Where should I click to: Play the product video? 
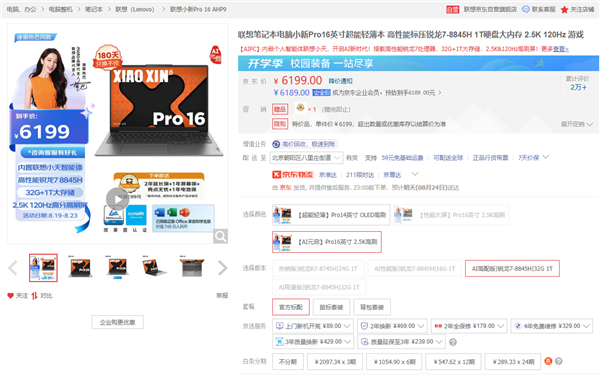coord(117,199)
